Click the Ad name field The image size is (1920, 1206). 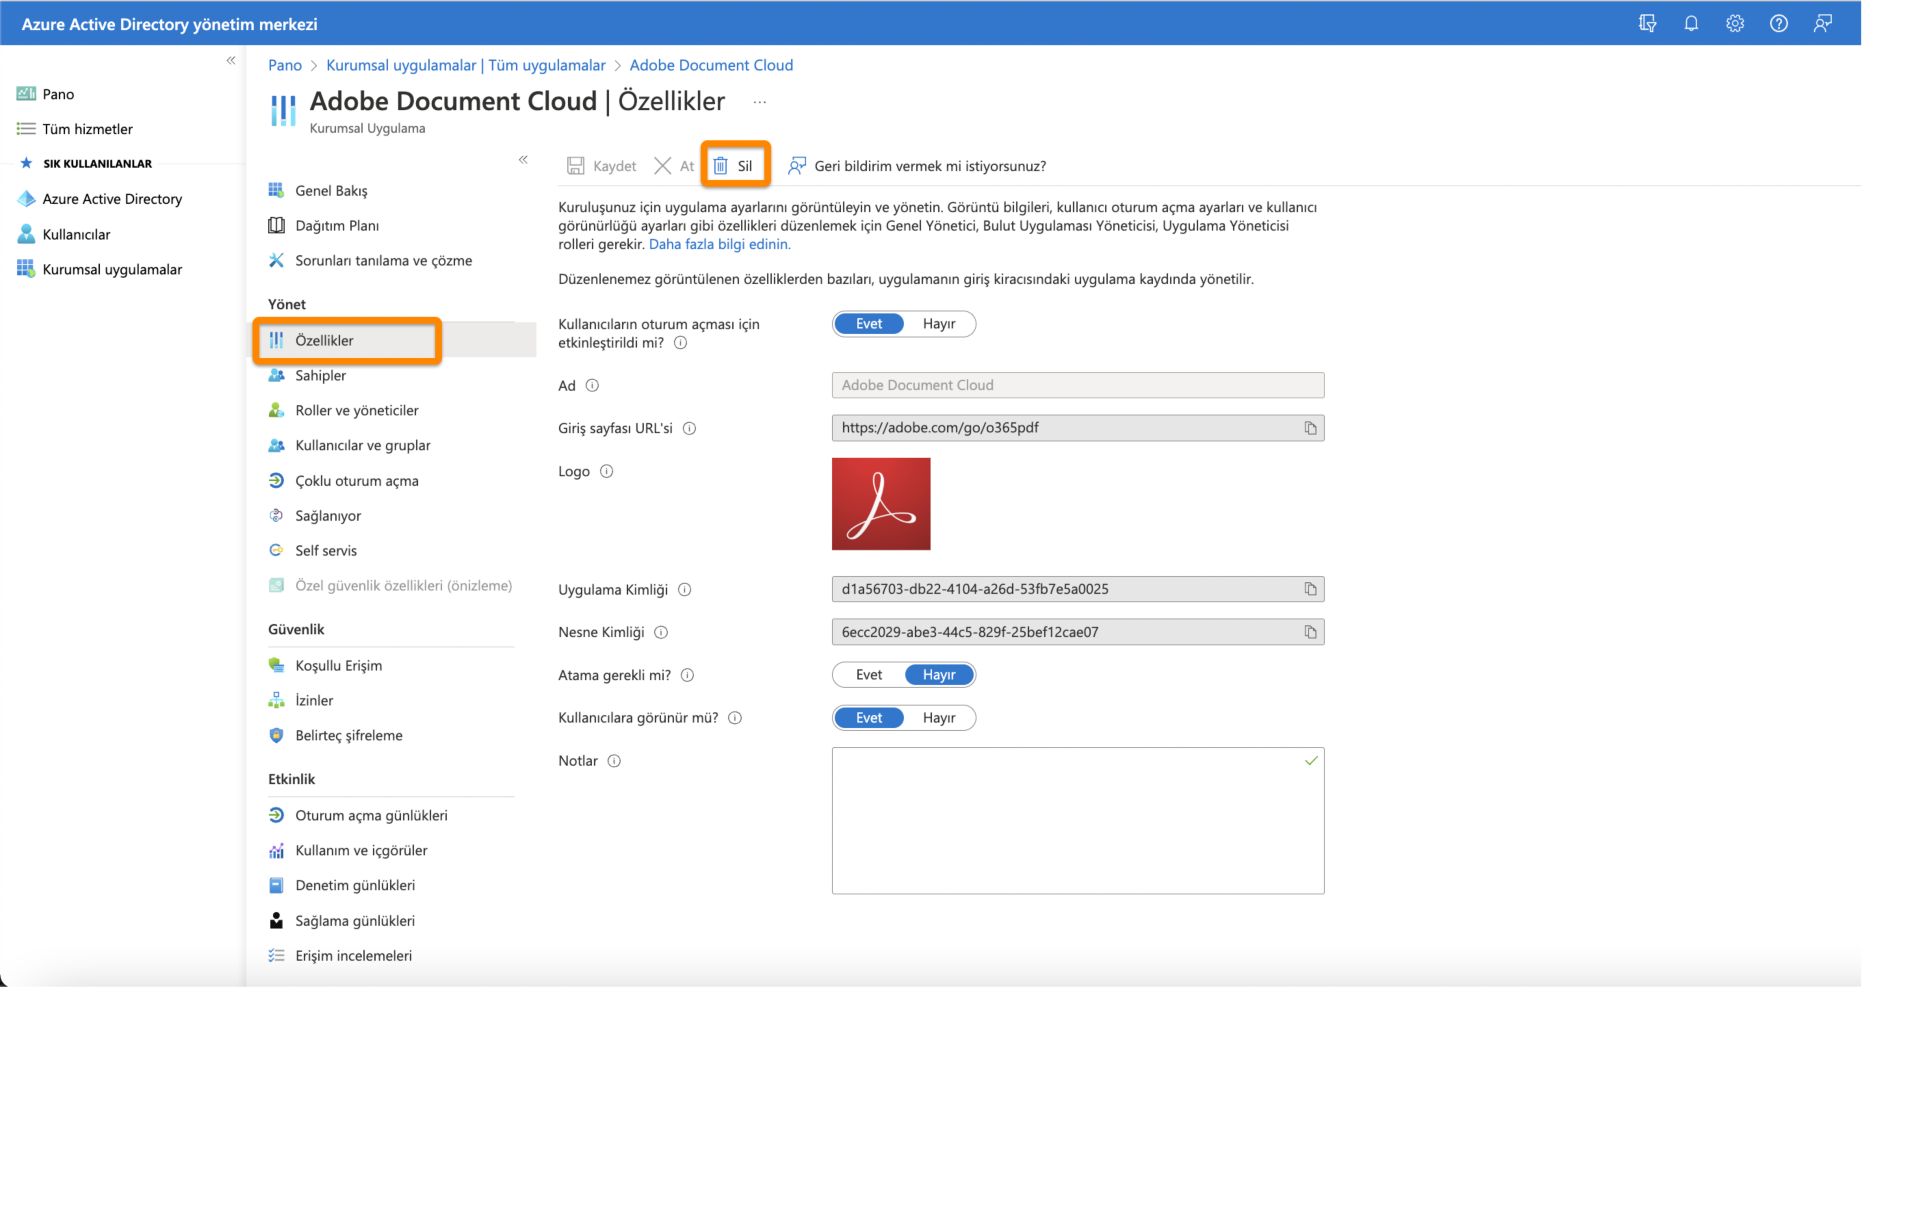pyautogui.click(x=1078, y=385)
